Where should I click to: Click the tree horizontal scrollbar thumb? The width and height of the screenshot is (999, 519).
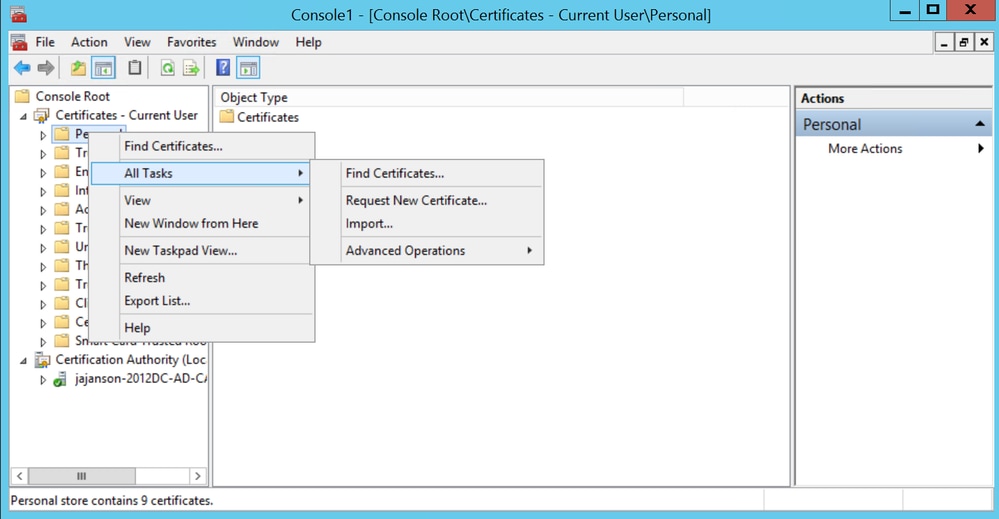82,476
